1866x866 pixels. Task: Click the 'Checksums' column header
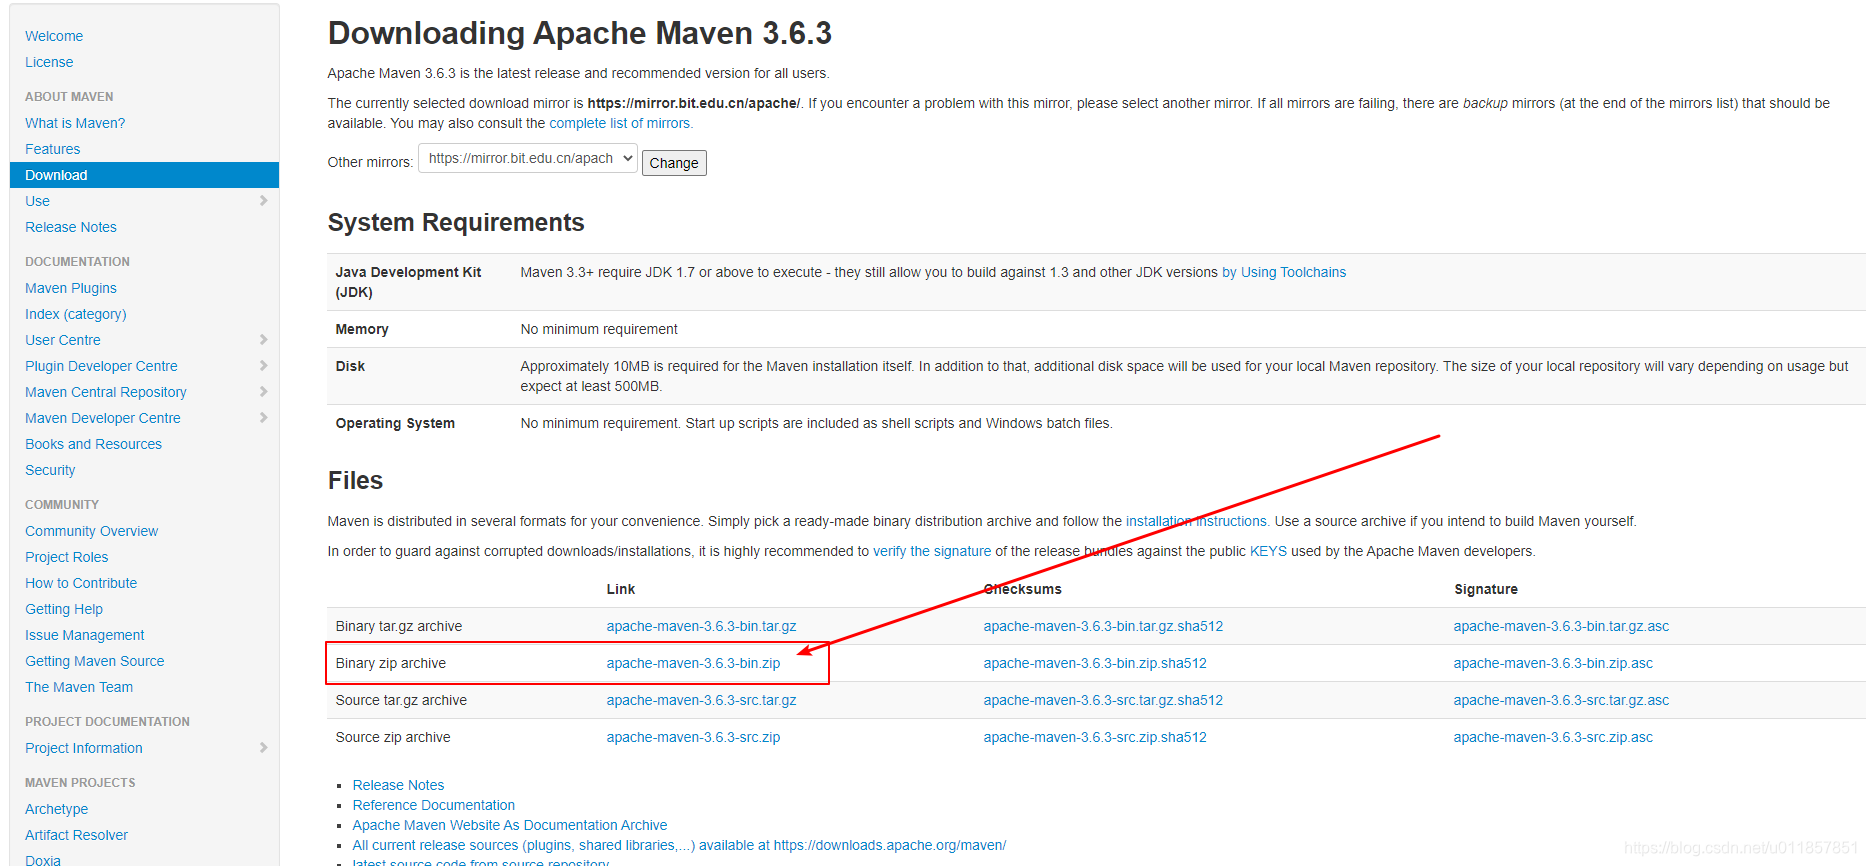(x=1022, y=589)
